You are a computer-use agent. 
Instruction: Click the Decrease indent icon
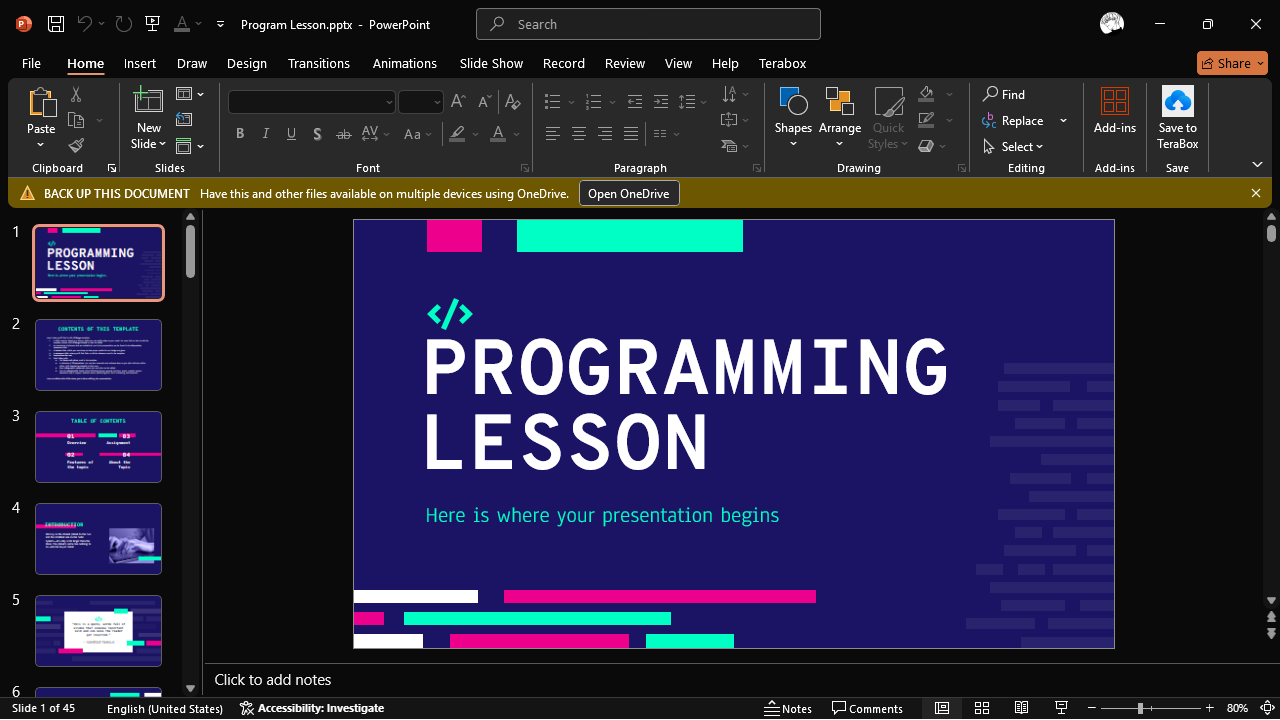pyautogui.click(x=634, y=101)
